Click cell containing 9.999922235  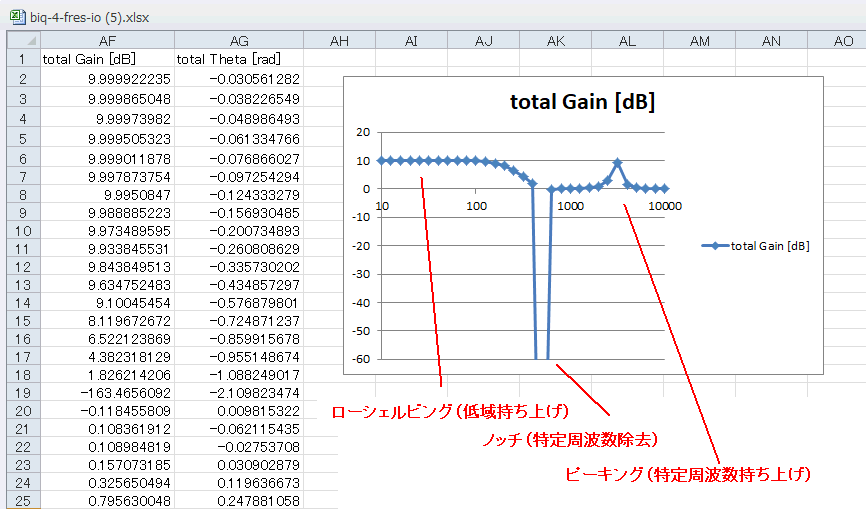107,79
